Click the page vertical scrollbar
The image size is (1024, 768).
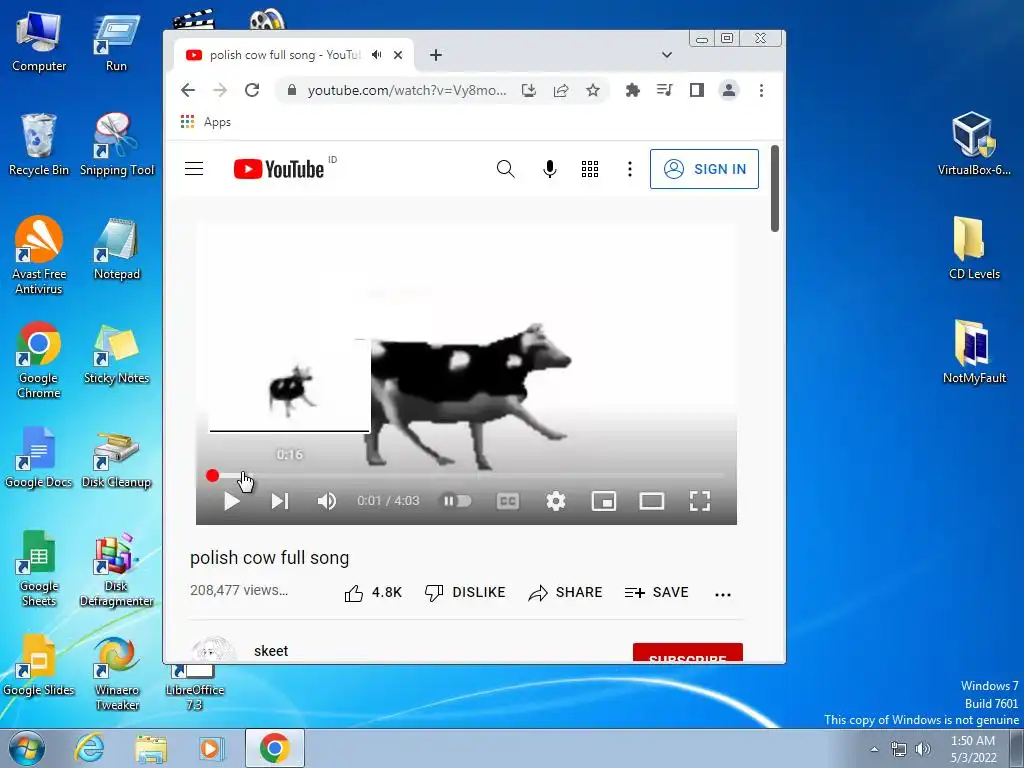[775, 188]
